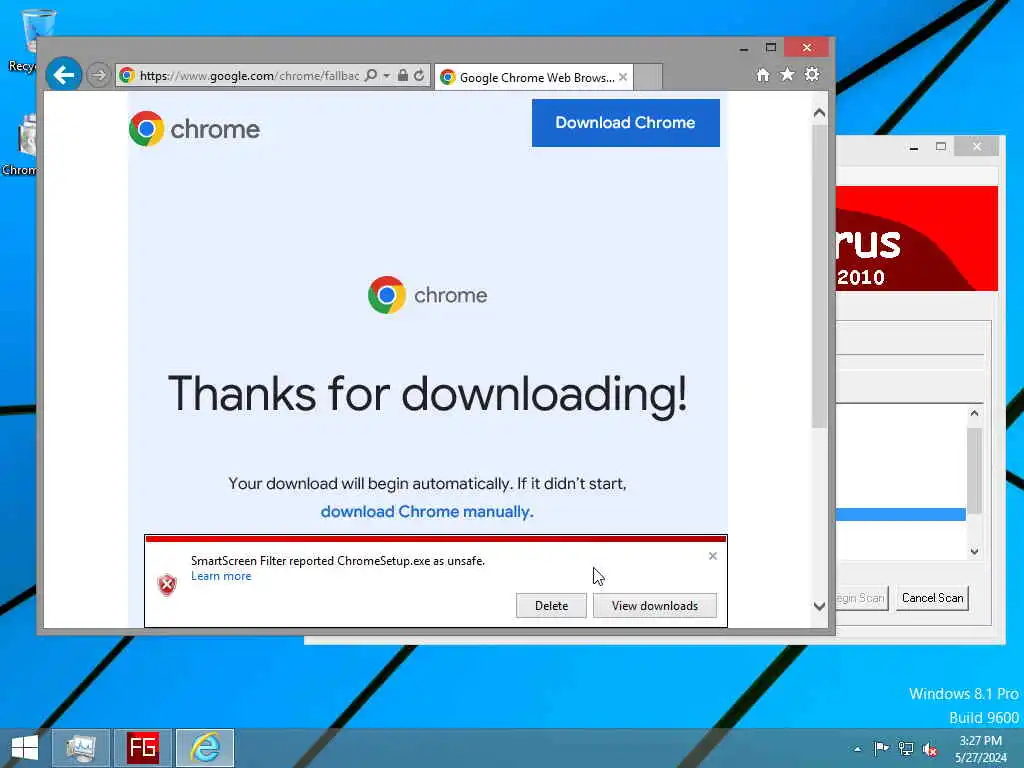Click Cancel Scan in antivirus window
Screen dimensions: 1024x768
pyautogui.click(x=932, y=598)
